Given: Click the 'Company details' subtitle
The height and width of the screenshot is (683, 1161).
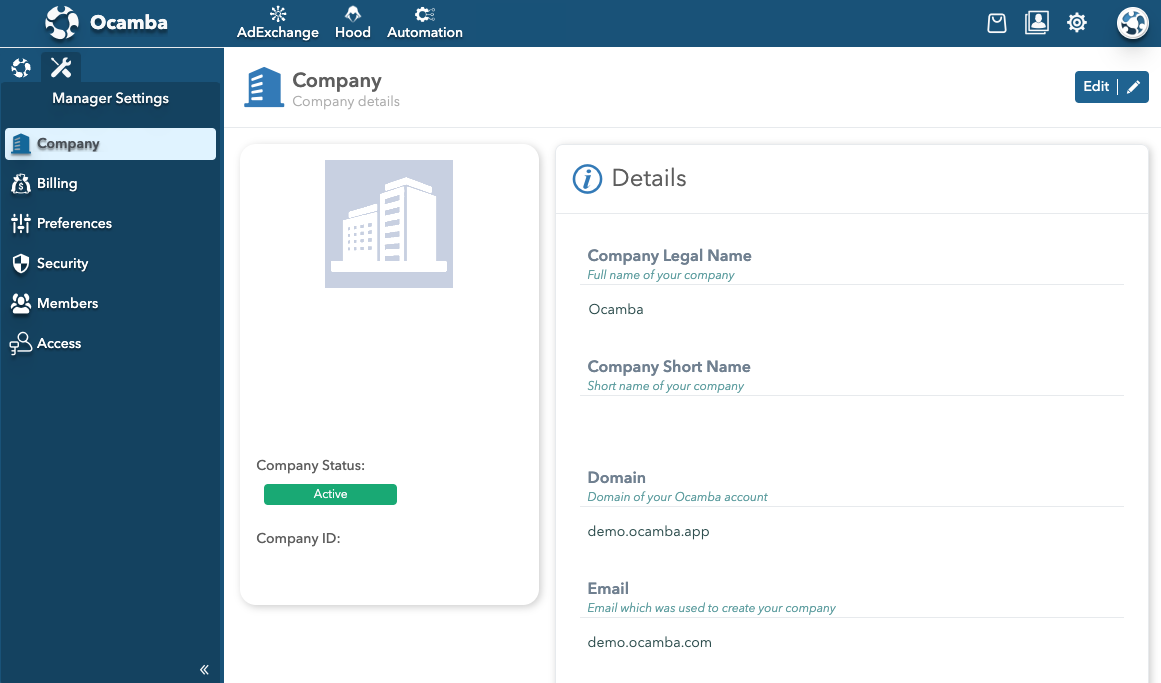Looking at the screenshot, I should (346, 101).
